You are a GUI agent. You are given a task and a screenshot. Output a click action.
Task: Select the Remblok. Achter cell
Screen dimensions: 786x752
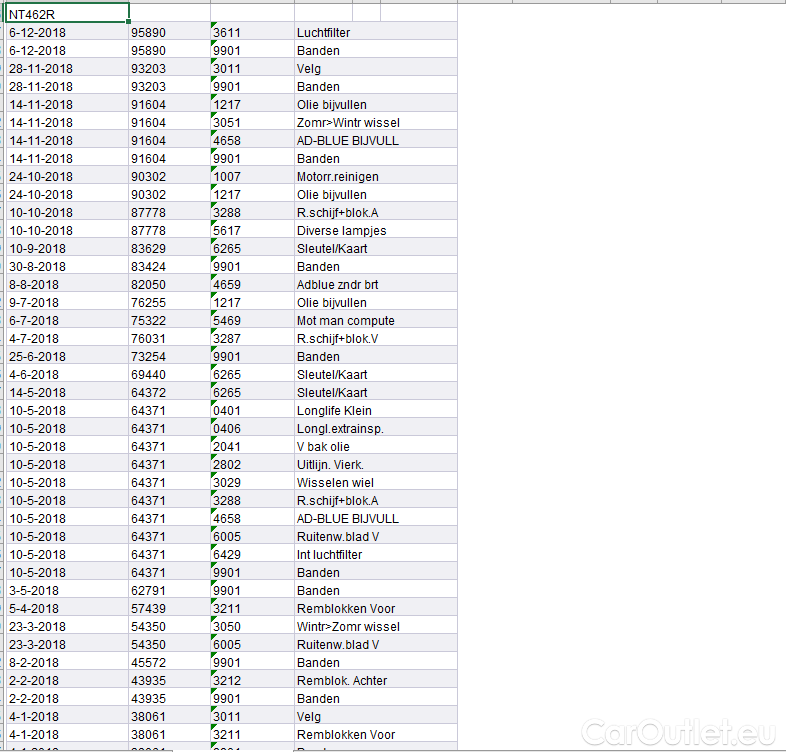(342, 680)
